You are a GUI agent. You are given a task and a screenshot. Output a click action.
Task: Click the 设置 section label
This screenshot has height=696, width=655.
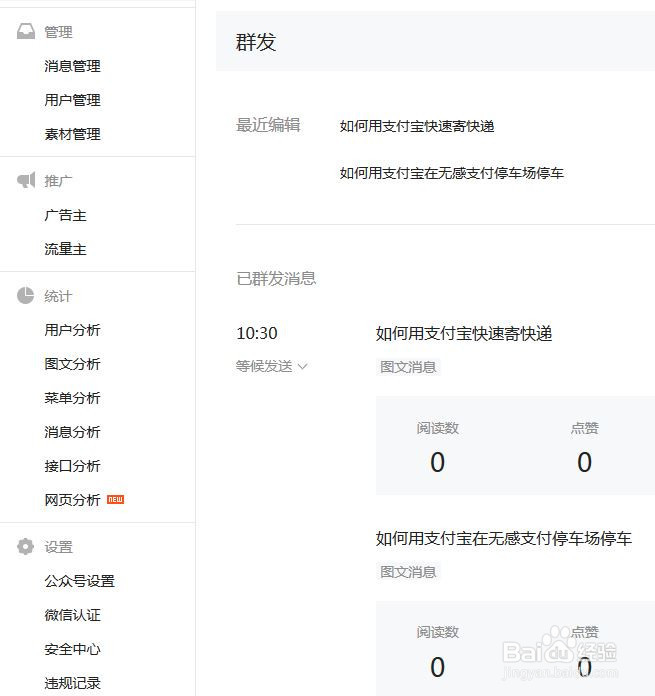click(x=58, y=547)
